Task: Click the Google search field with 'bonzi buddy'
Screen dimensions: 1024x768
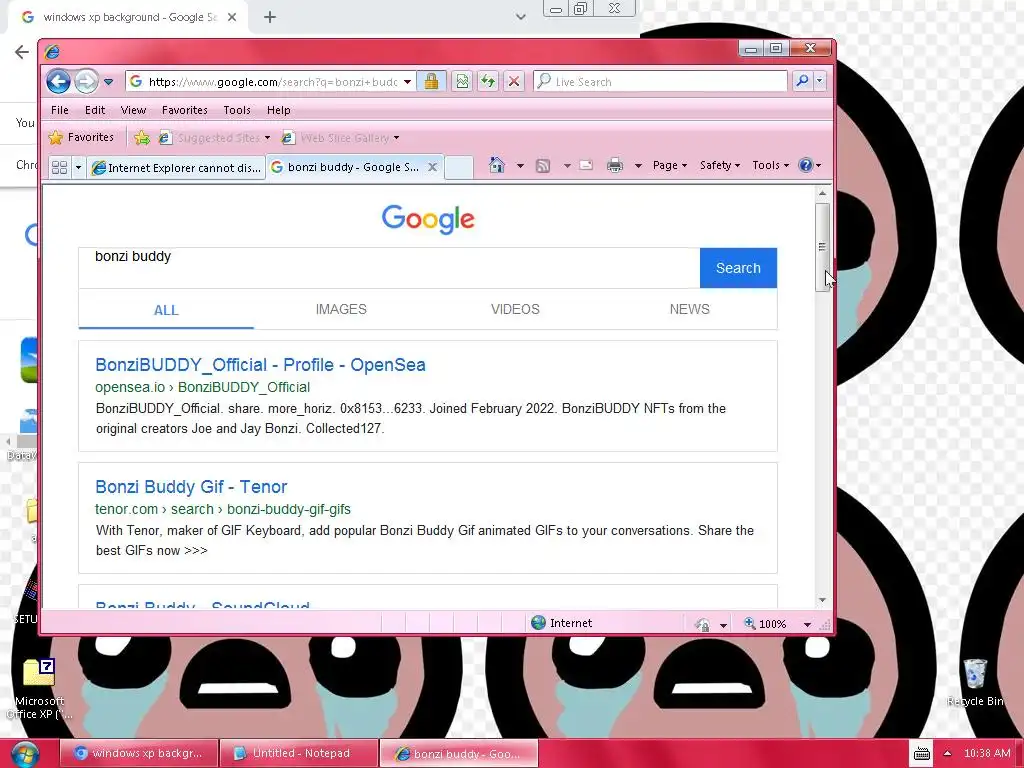Action: (389, 268)
